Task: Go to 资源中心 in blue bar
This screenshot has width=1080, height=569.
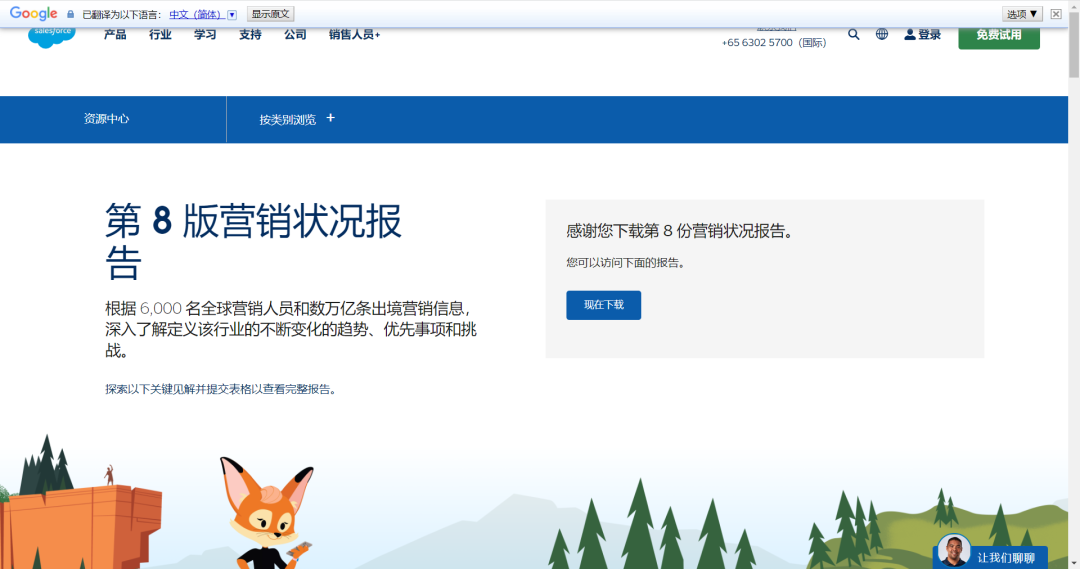Action: click(x=106, y=119)
